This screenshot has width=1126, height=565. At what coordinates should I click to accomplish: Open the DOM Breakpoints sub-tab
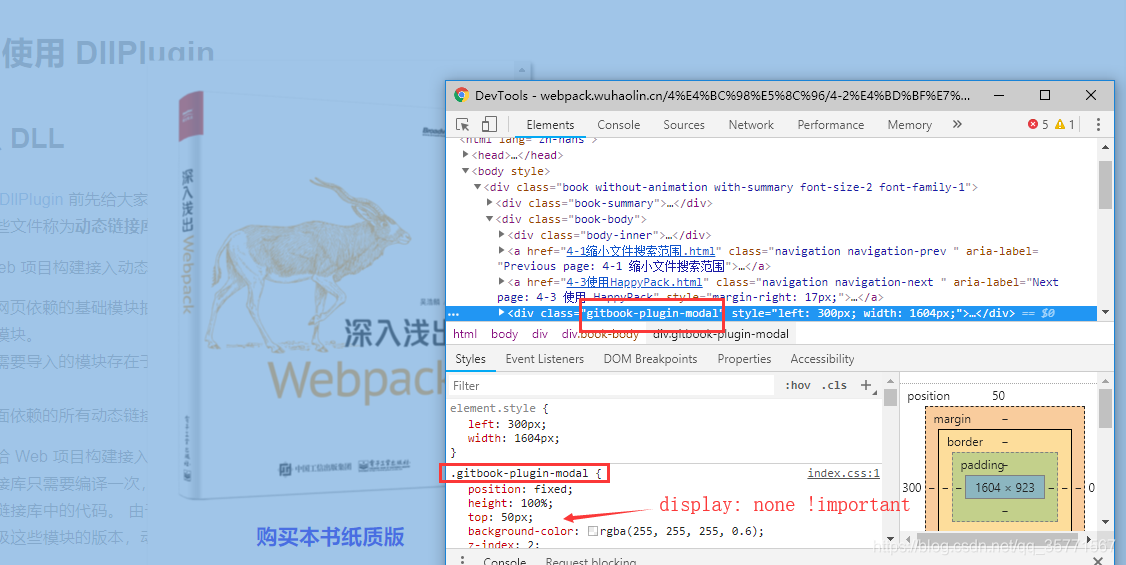(x=650, y=358)
